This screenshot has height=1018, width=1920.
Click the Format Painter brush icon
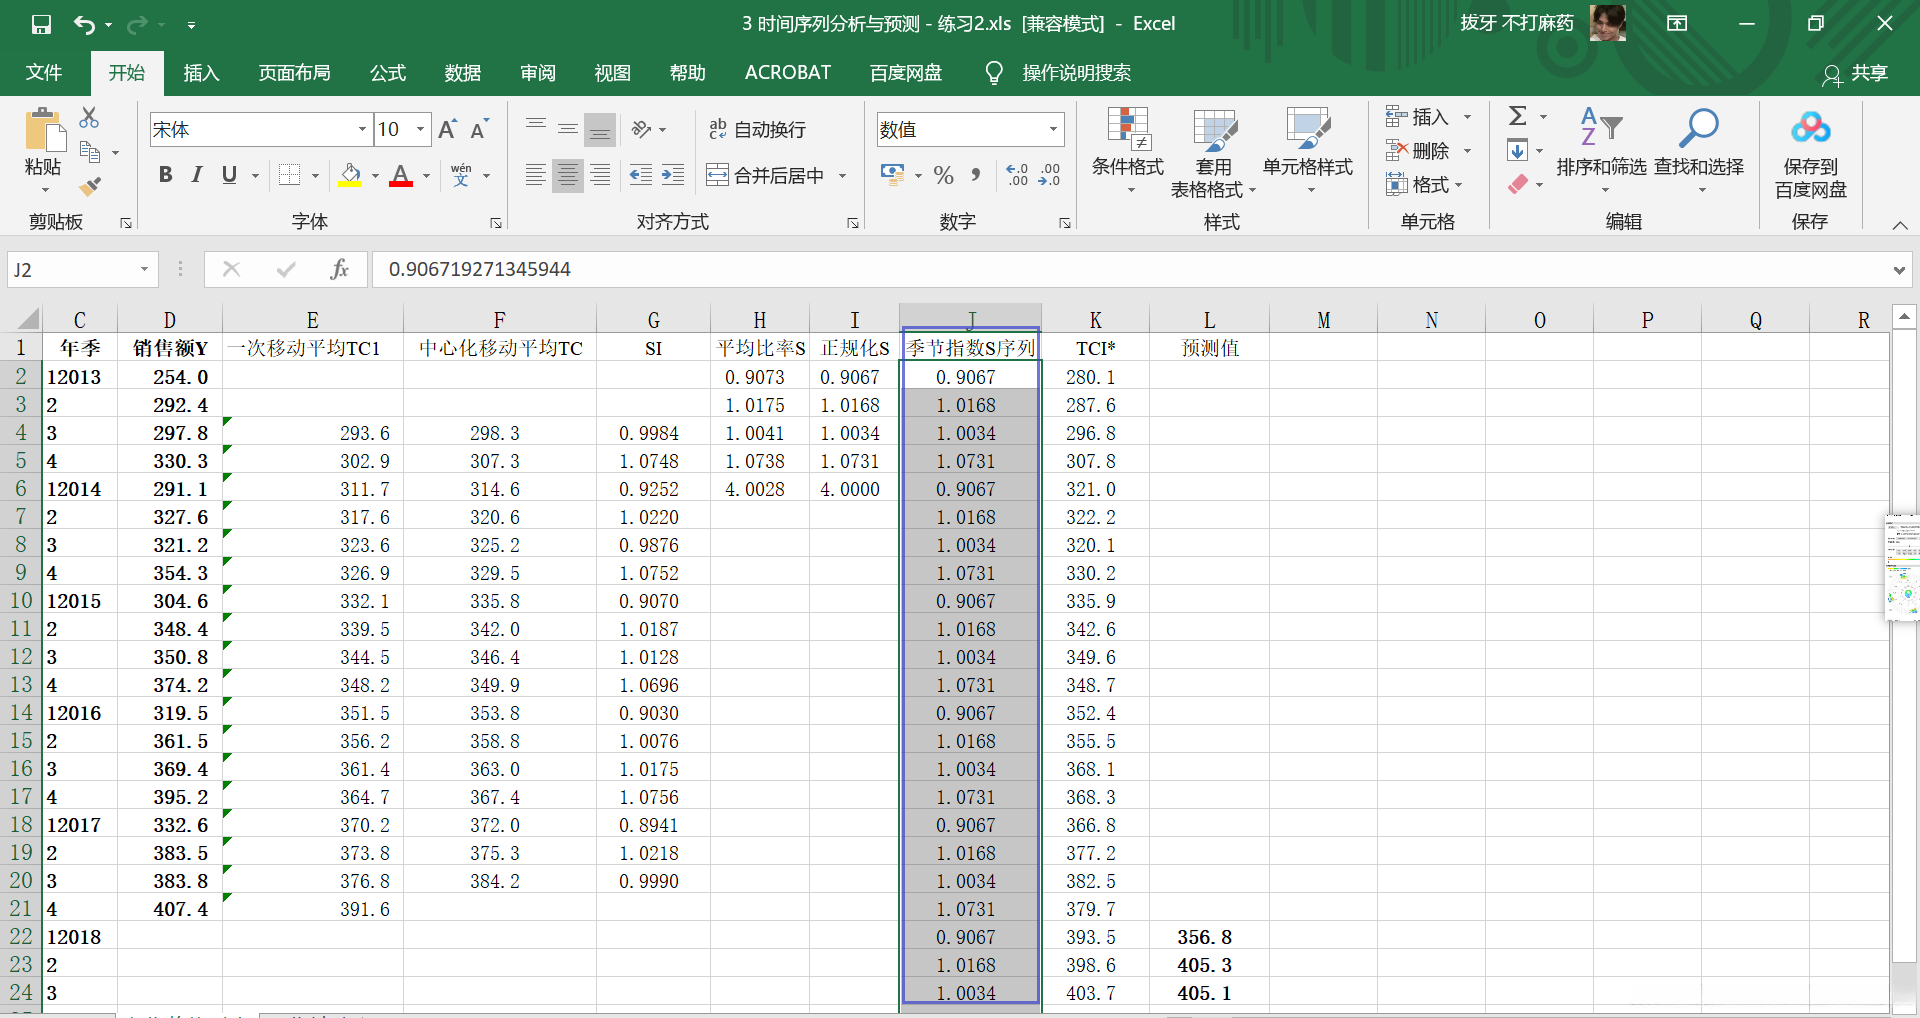[90, 186]
